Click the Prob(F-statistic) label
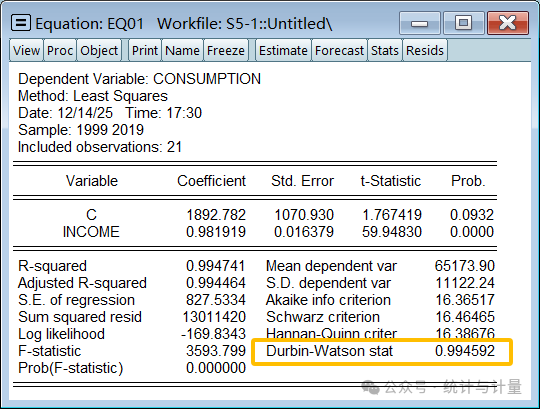The width and height of the screenshot is (540, 409). [70, 368]
